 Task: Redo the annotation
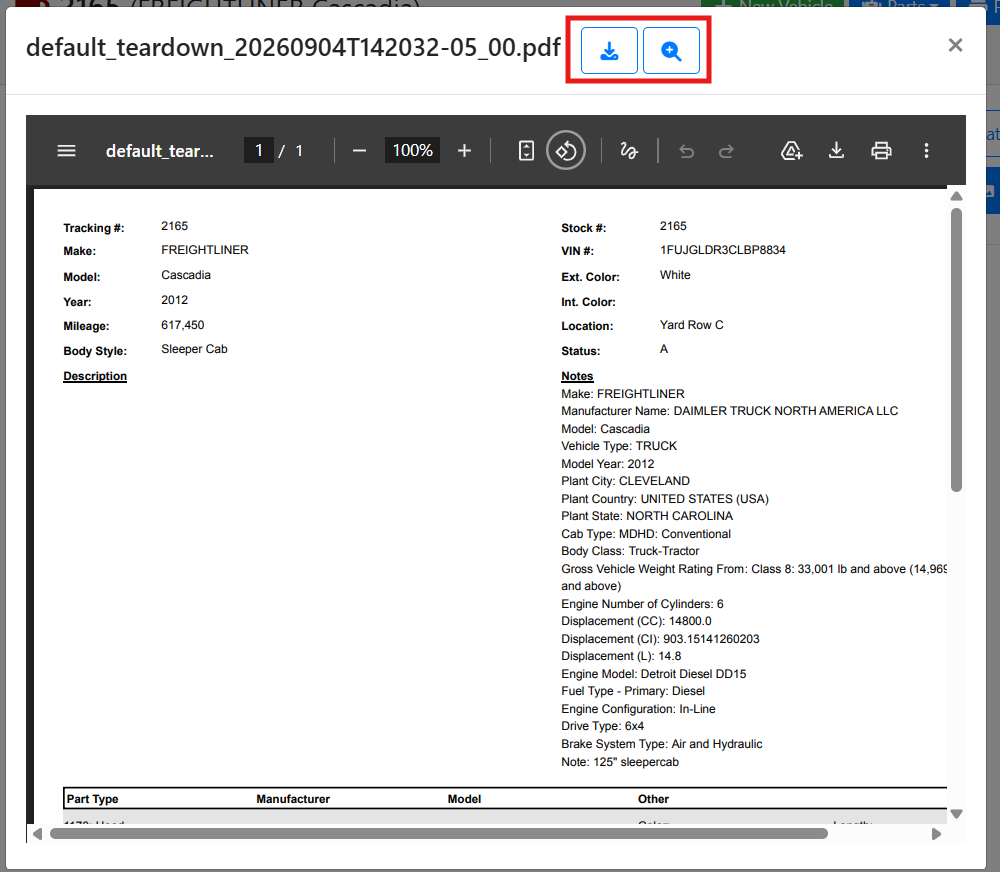[726, 151]
